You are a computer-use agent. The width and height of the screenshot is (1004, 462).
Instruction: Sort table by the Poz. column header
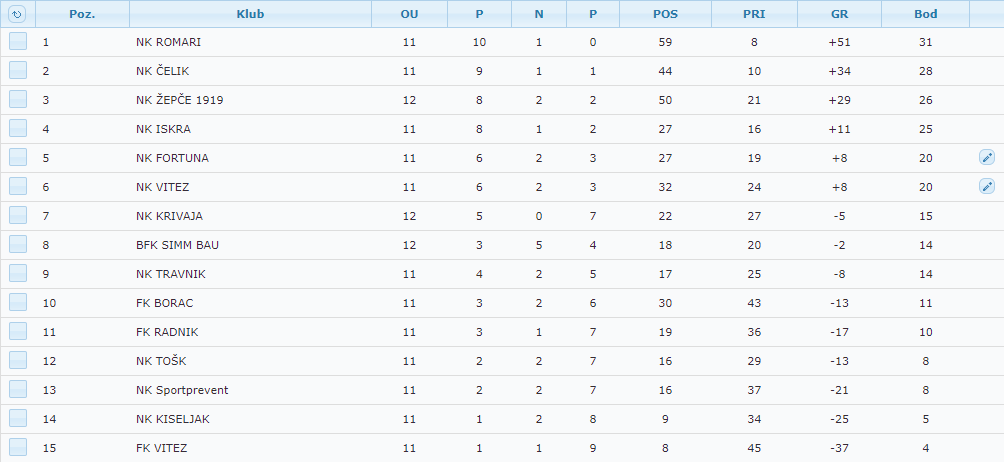82,14
